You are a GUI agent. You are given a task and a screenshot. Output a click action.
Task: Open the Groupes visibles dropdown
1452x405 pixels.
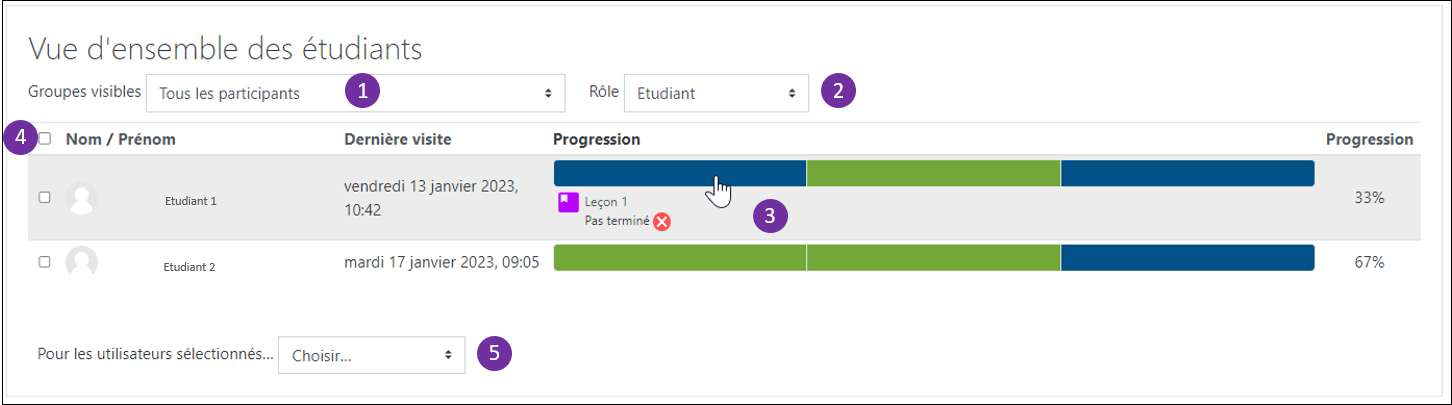[355, 93]
